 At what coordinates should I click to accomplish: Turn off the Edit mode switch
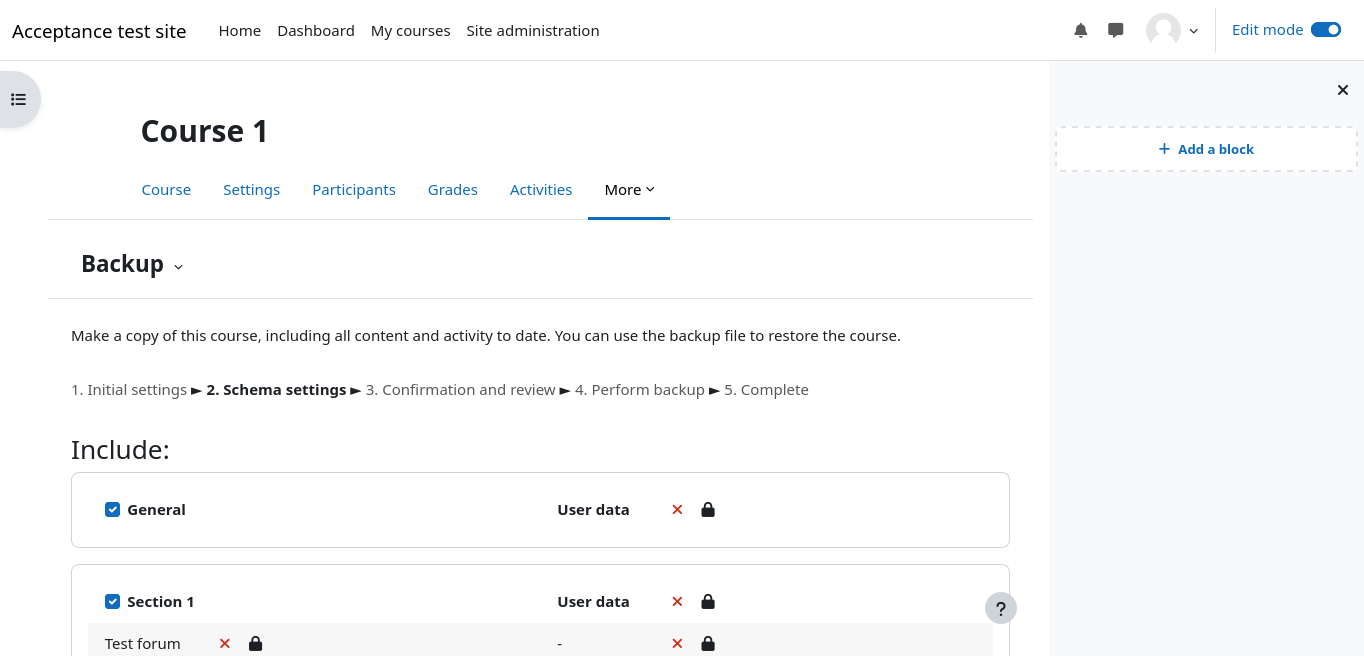coord(1325,30)
